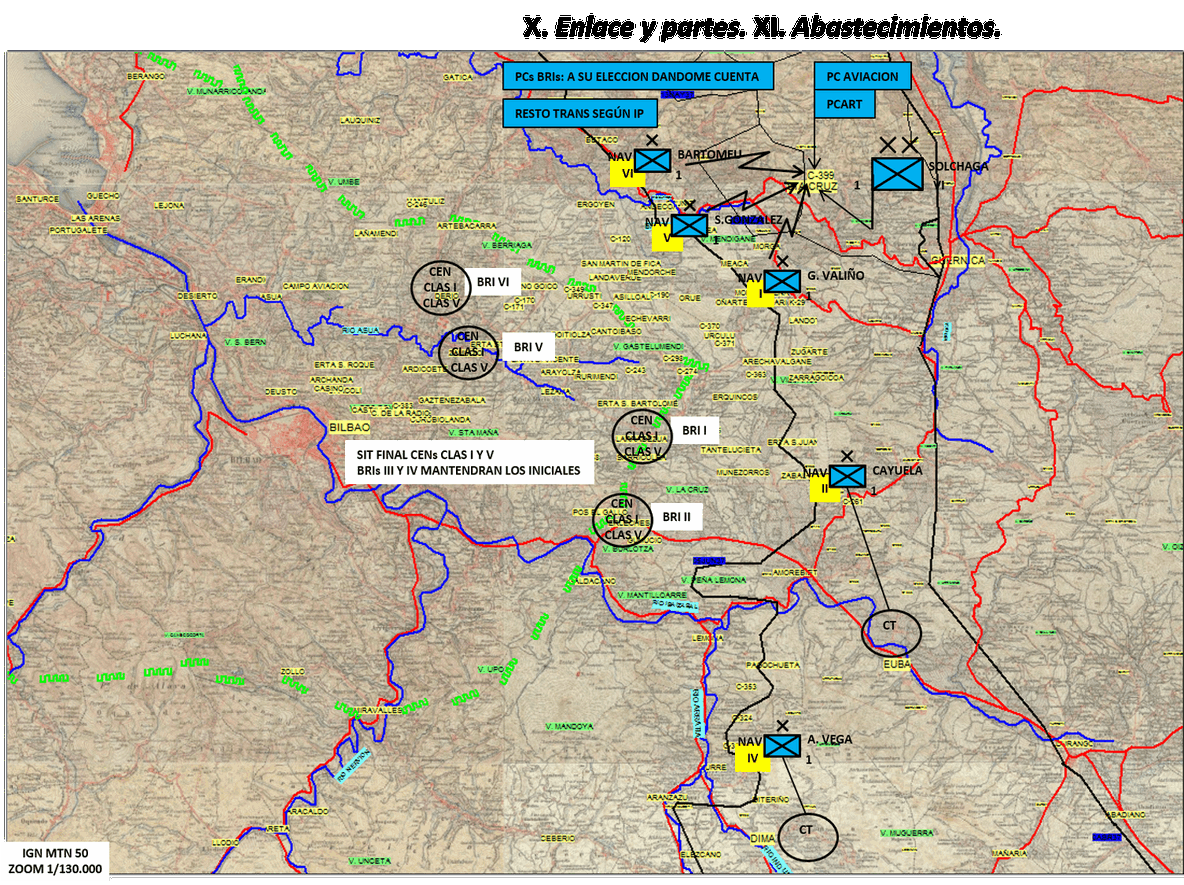This screenshot has height=885, width=1184.
Task: Click the 'CAYUELA' name label
Action: click(x=897, y=470)
